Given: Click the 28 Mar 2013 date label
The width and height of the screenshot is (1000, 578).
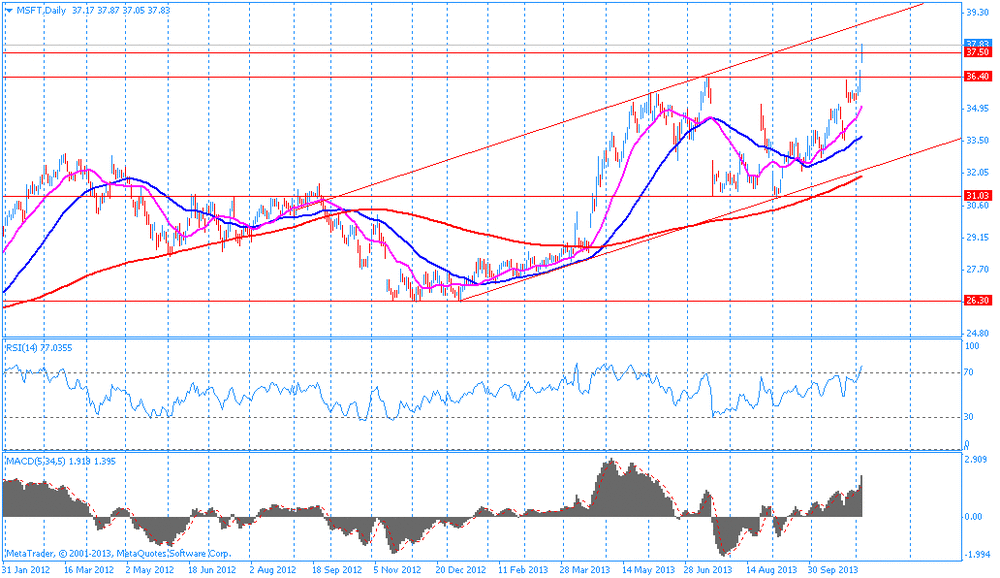Looking at the screenshot, I should [x=584, y=570].
